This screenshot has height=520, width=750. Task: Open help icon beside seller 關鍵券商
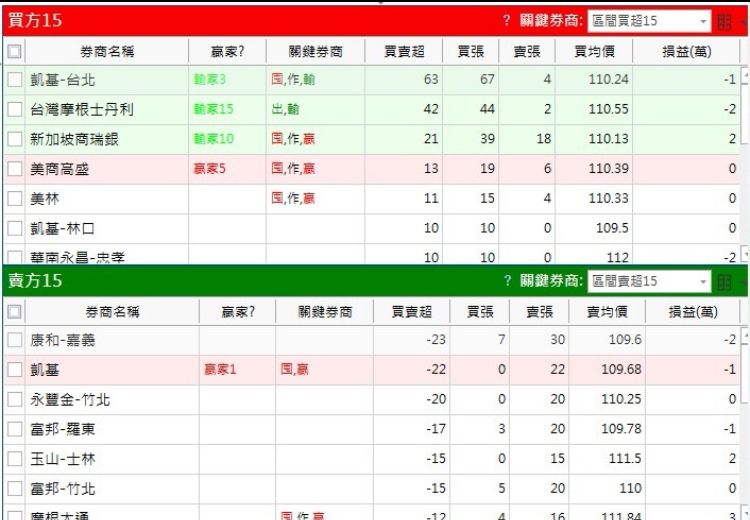[x=507, y=281]
